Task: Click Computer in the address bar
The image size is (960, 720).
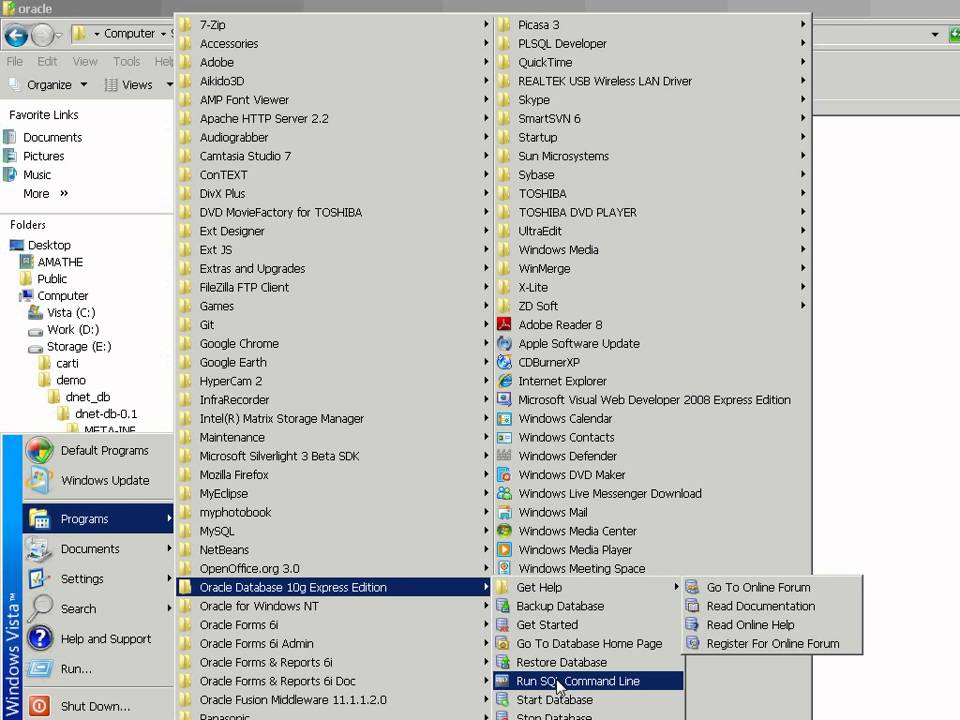Action: [x=129, y=34]
